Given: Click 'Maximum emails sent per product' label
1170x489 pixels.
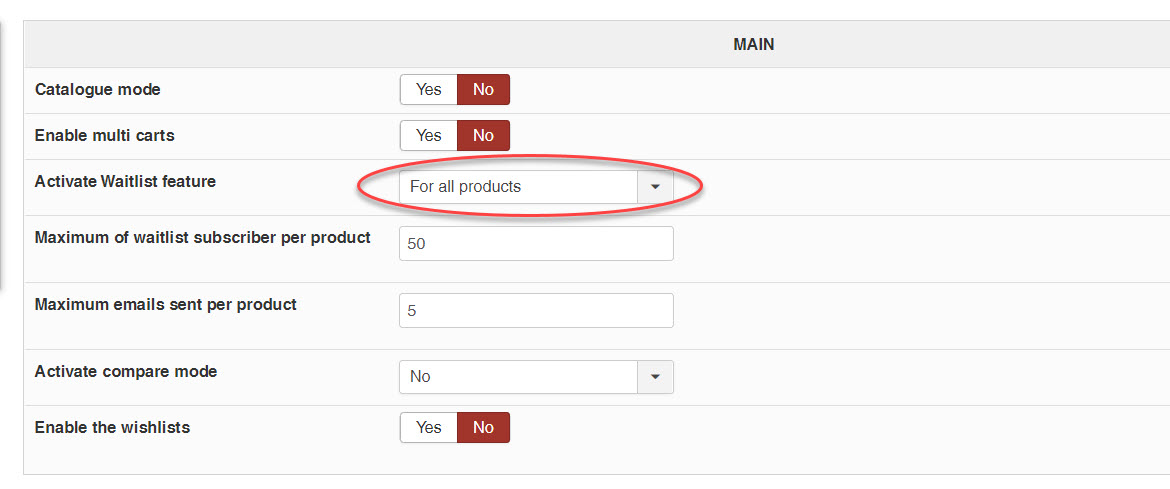Looking at the screenshot, I should coord(165,305).
